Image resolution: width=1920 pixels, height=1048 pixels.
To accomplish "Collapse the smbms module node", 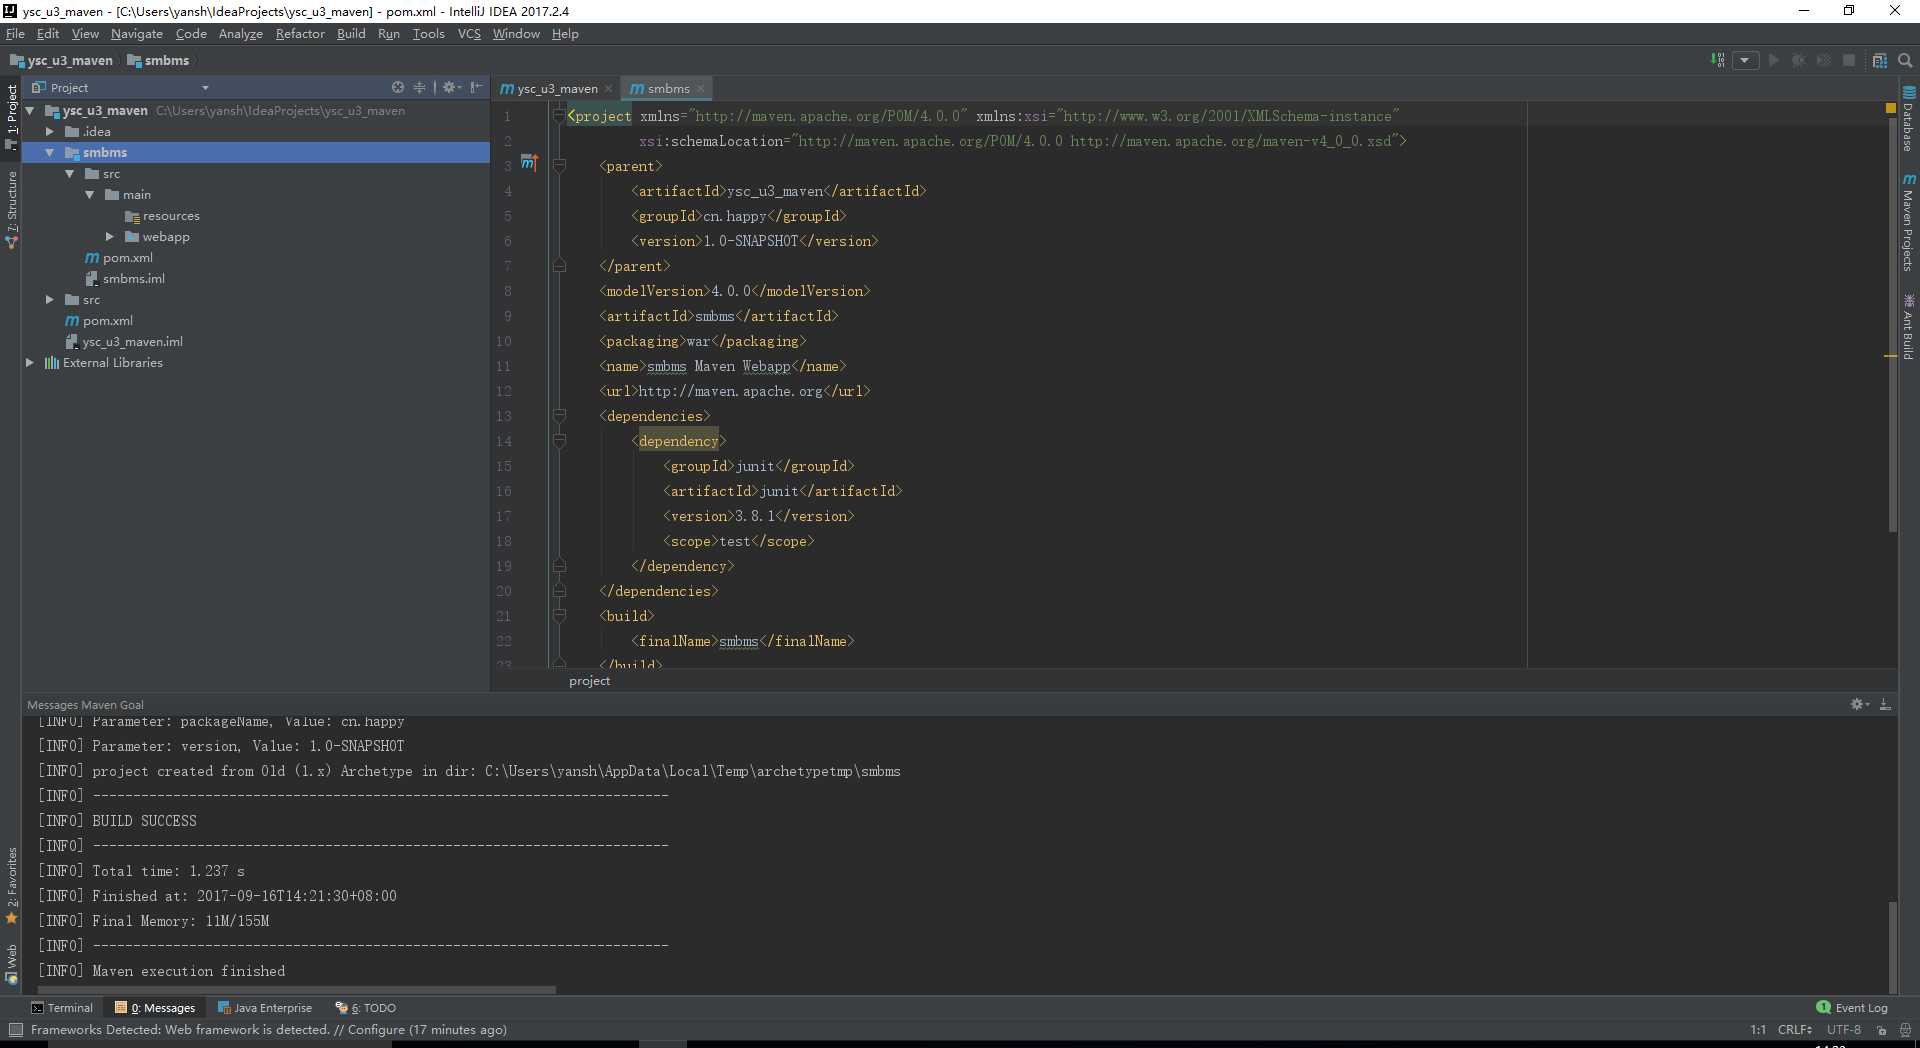I will pyautogui.click(x=50, y=152).
